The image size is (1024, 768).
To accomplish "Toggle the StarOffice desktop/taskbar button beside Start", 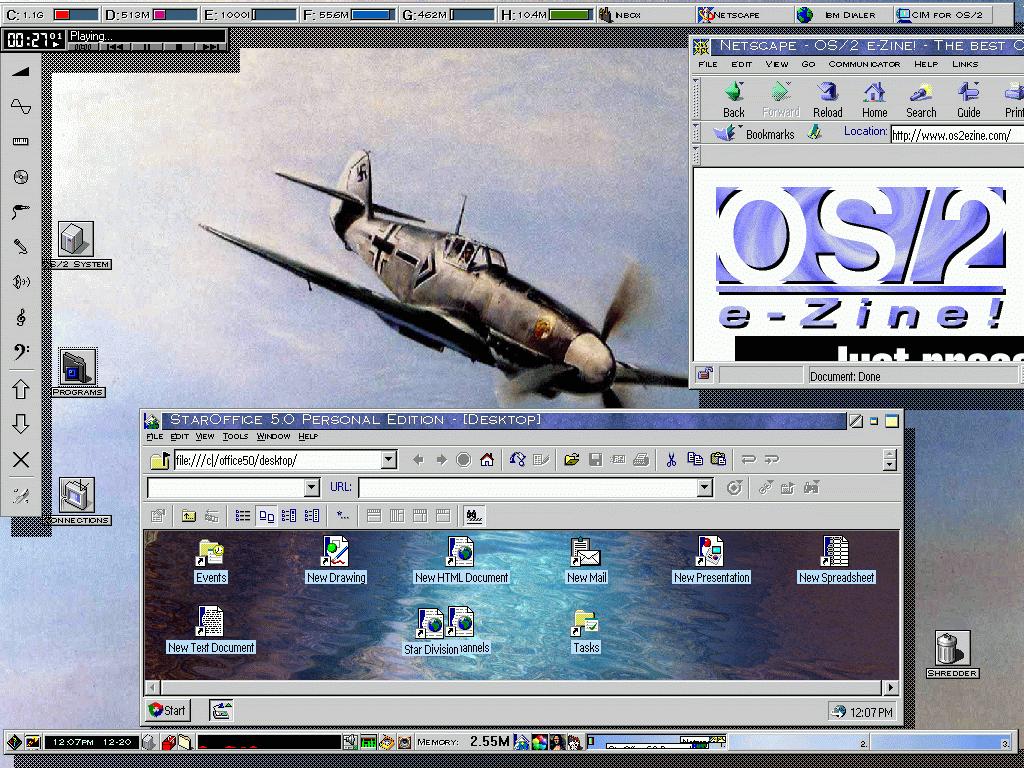I will click(221, 710).
